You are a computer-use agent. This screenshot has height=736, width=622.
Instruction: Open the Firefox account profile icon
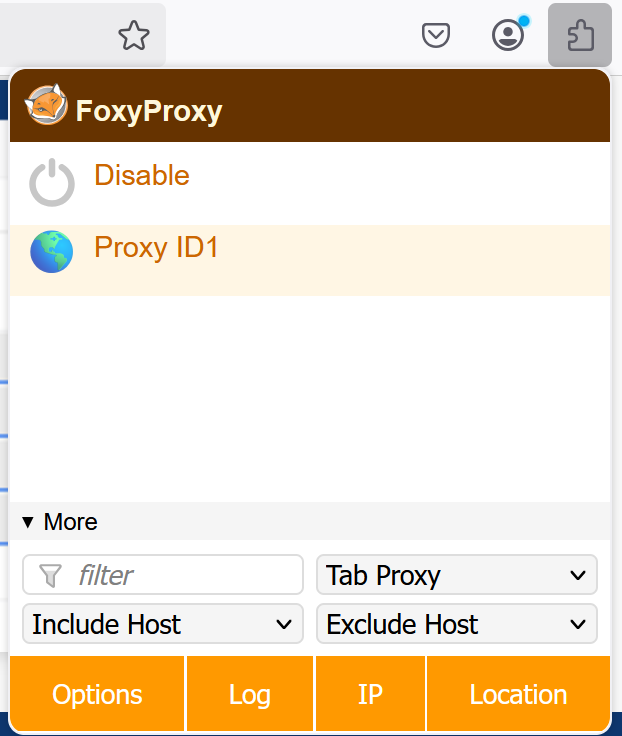[x=508, y=37]
